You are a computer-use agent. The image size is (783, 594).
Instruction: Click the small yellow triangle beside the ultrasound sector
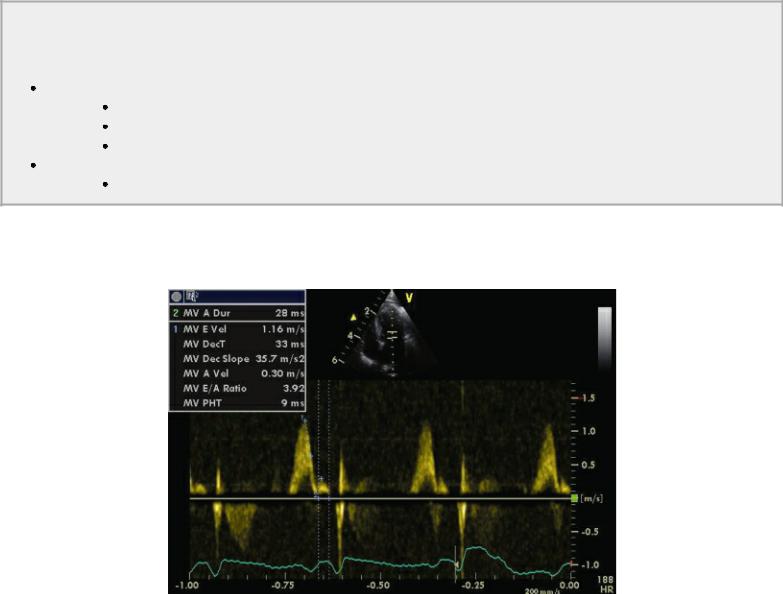click(354, 317)
